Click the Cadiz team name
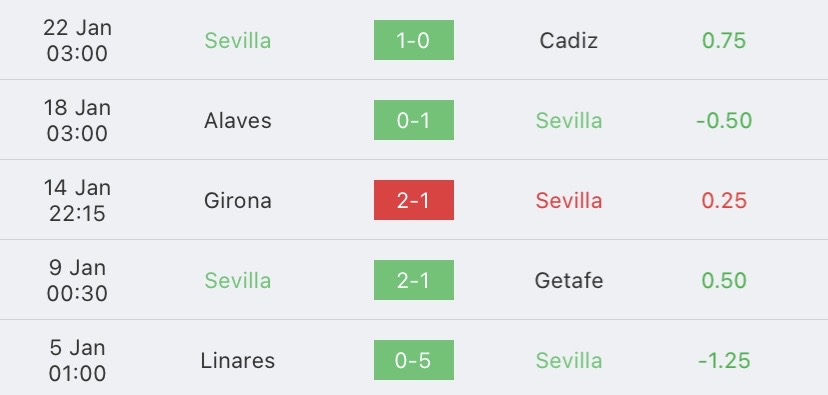 tap(569, 41)
